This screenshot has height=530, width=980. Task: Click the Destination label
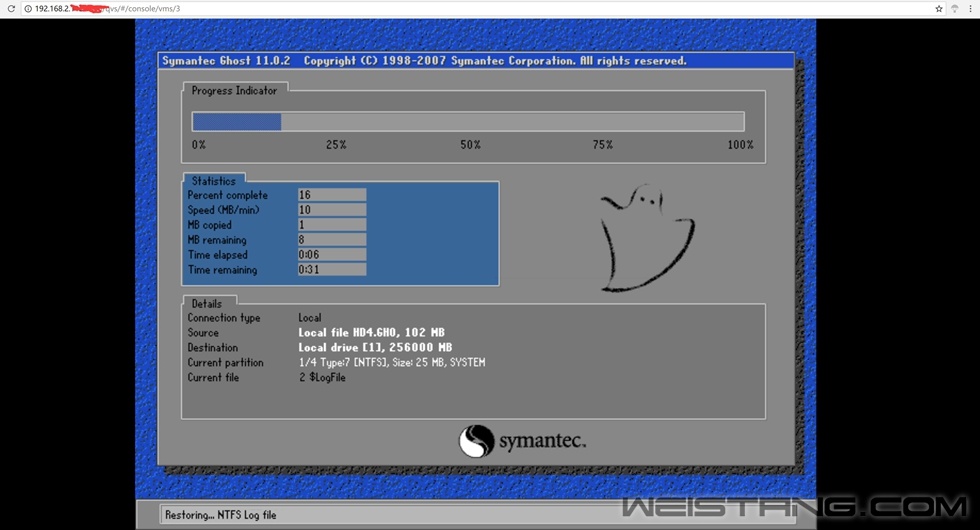pyautogui.click(x=212, y=348)
